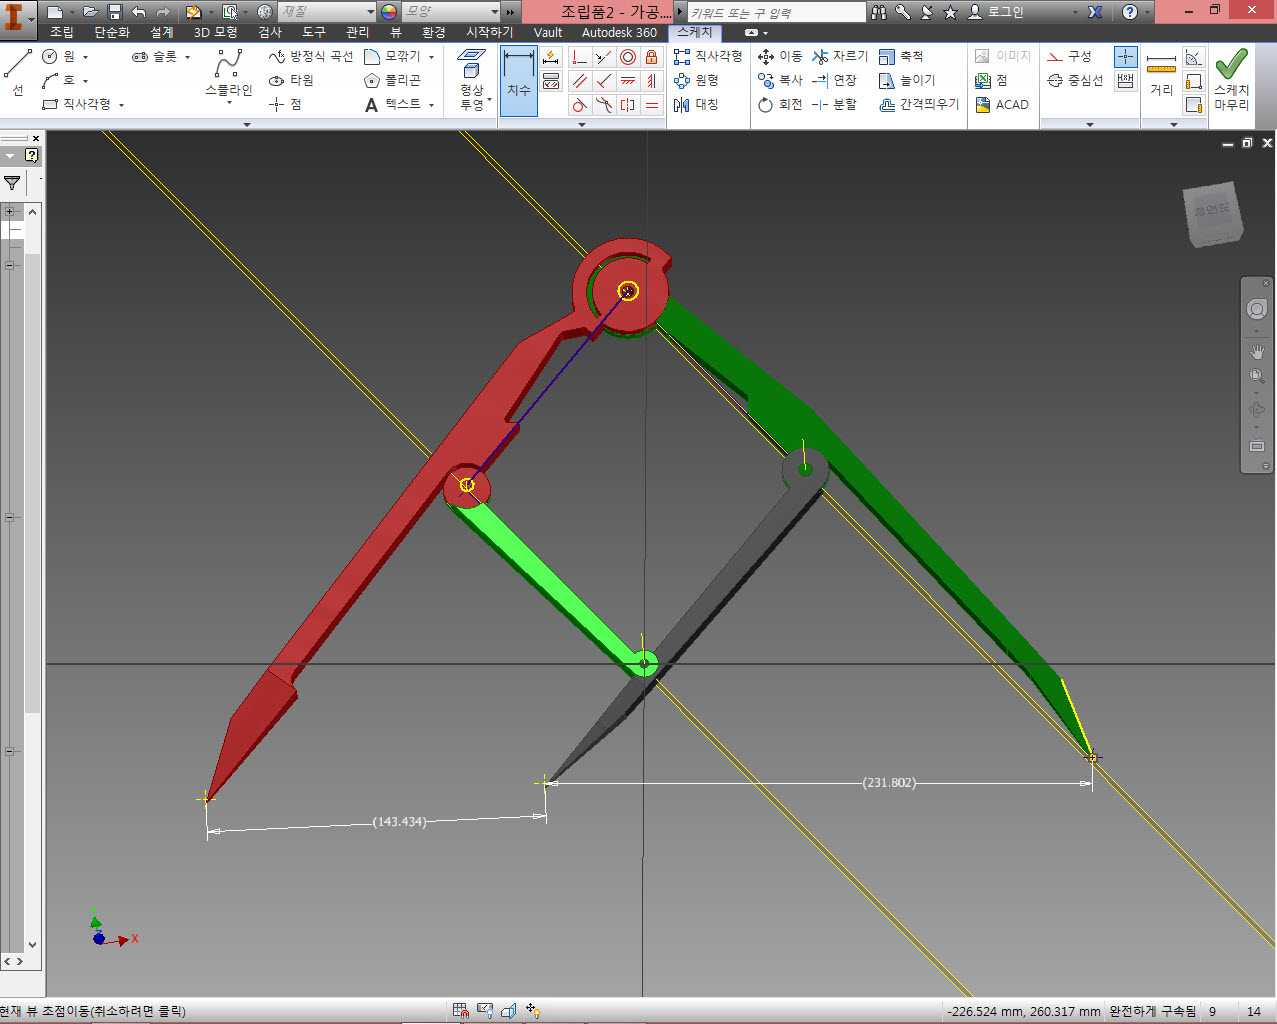Select the 호 (Arc) tool

pyautogui.click(x=59, y=80)
